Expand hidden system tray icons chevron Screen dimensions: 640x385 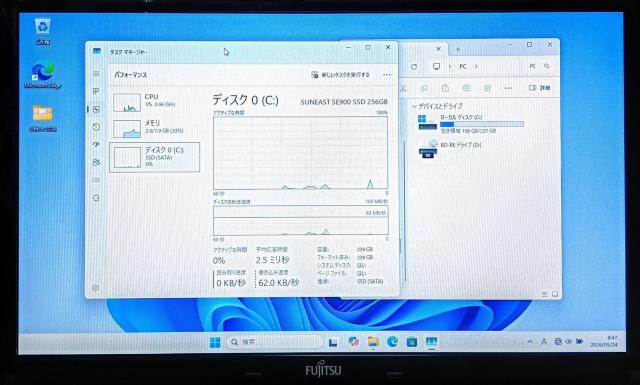point(529,342)
